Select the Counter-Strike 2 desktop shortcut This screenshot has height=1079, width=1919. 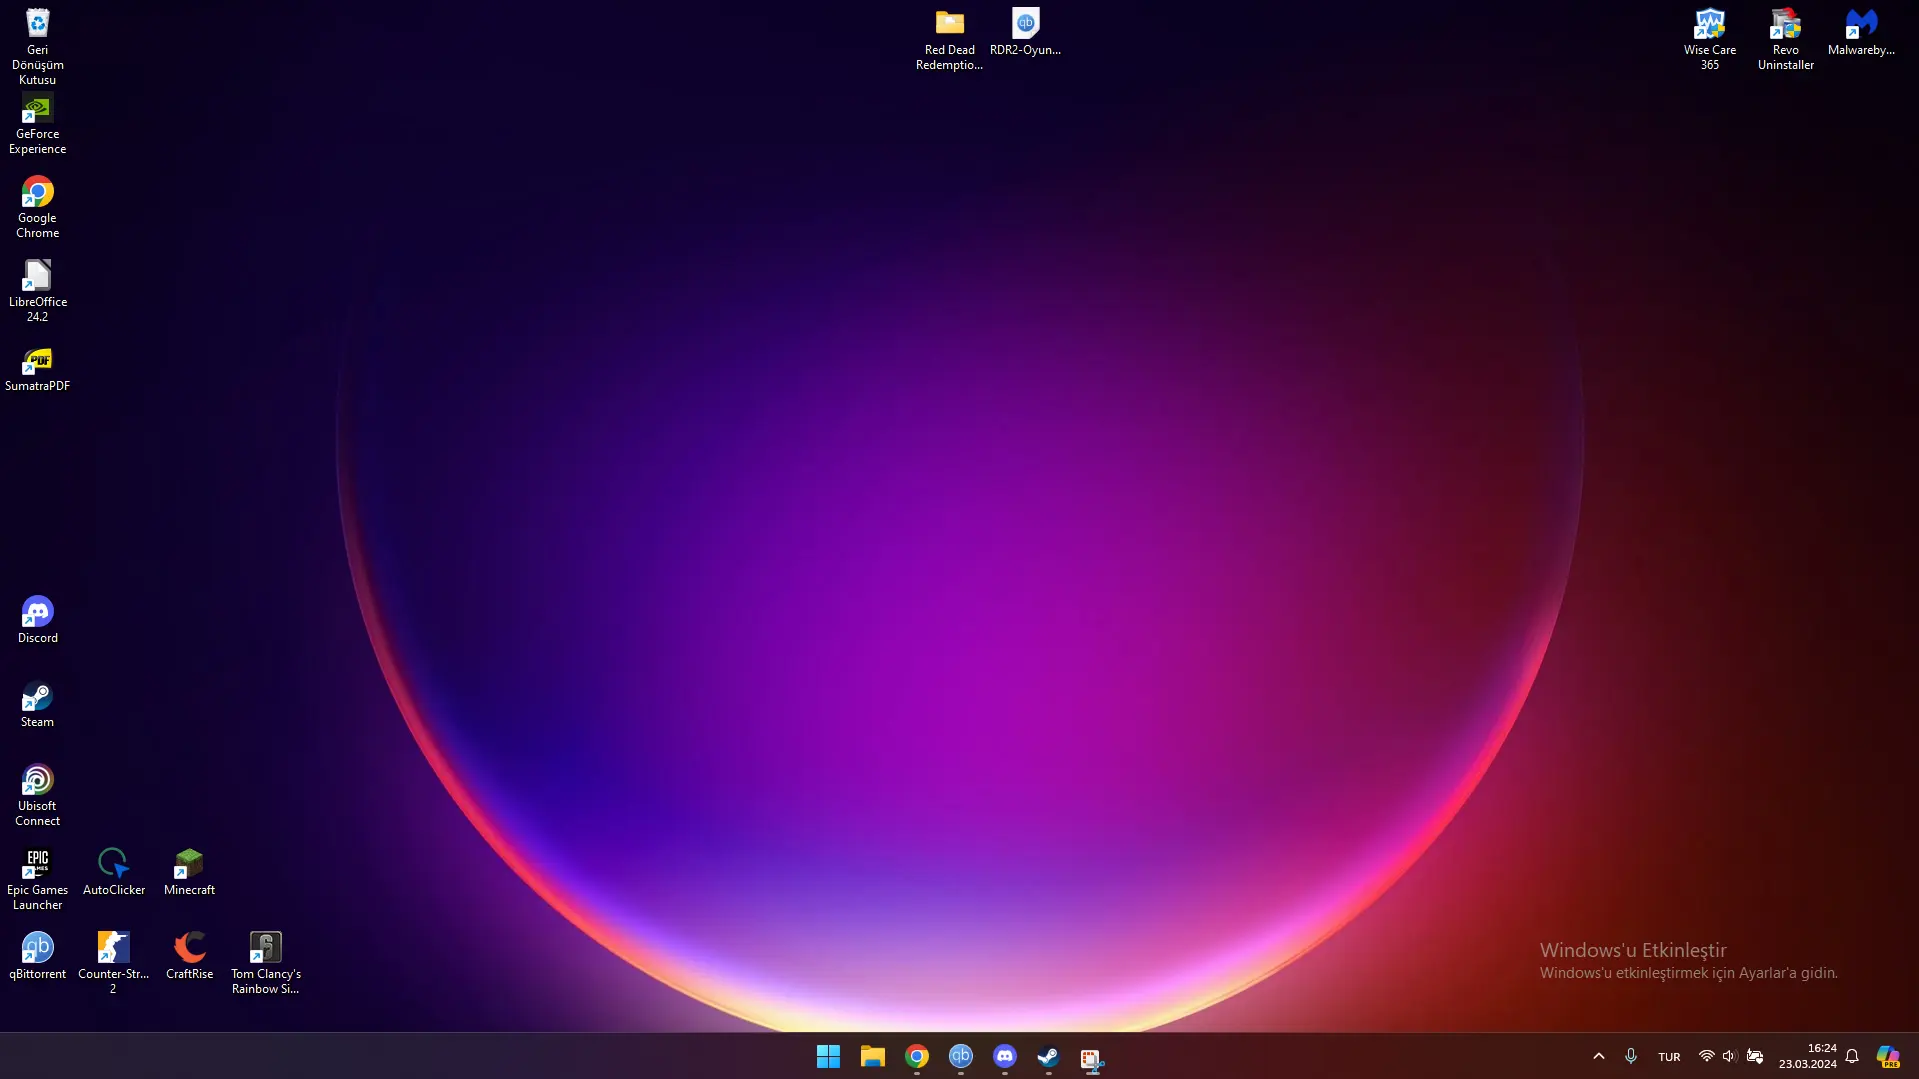point(113,963)
